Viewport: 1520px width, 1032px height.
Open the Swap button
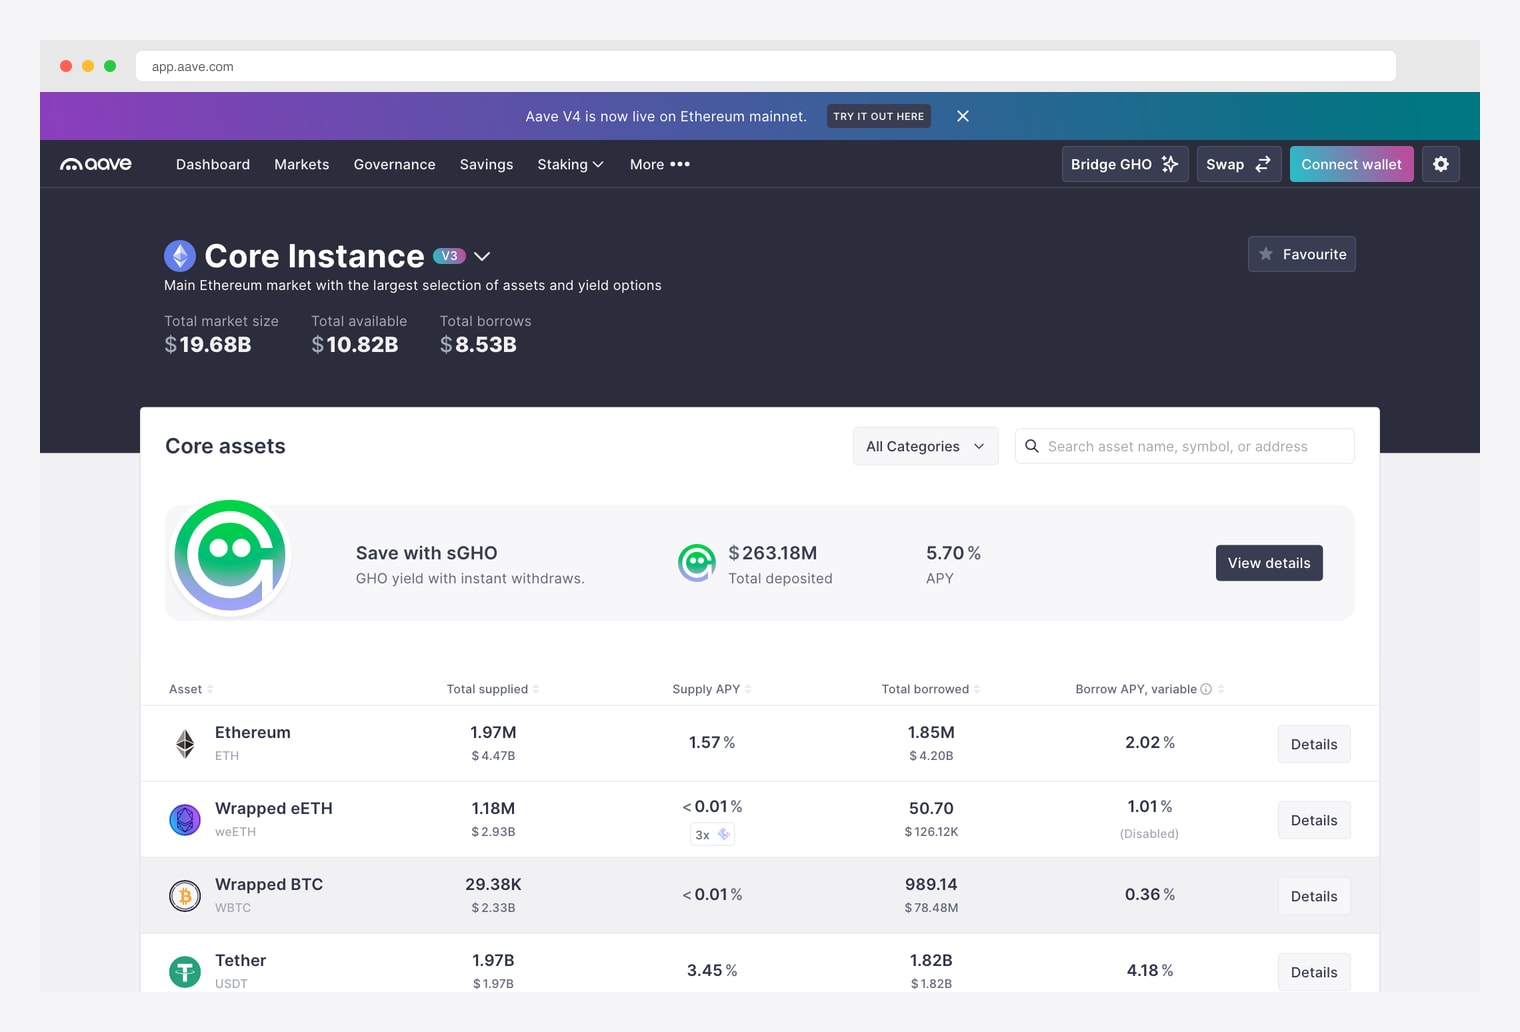pos(1239,164)
